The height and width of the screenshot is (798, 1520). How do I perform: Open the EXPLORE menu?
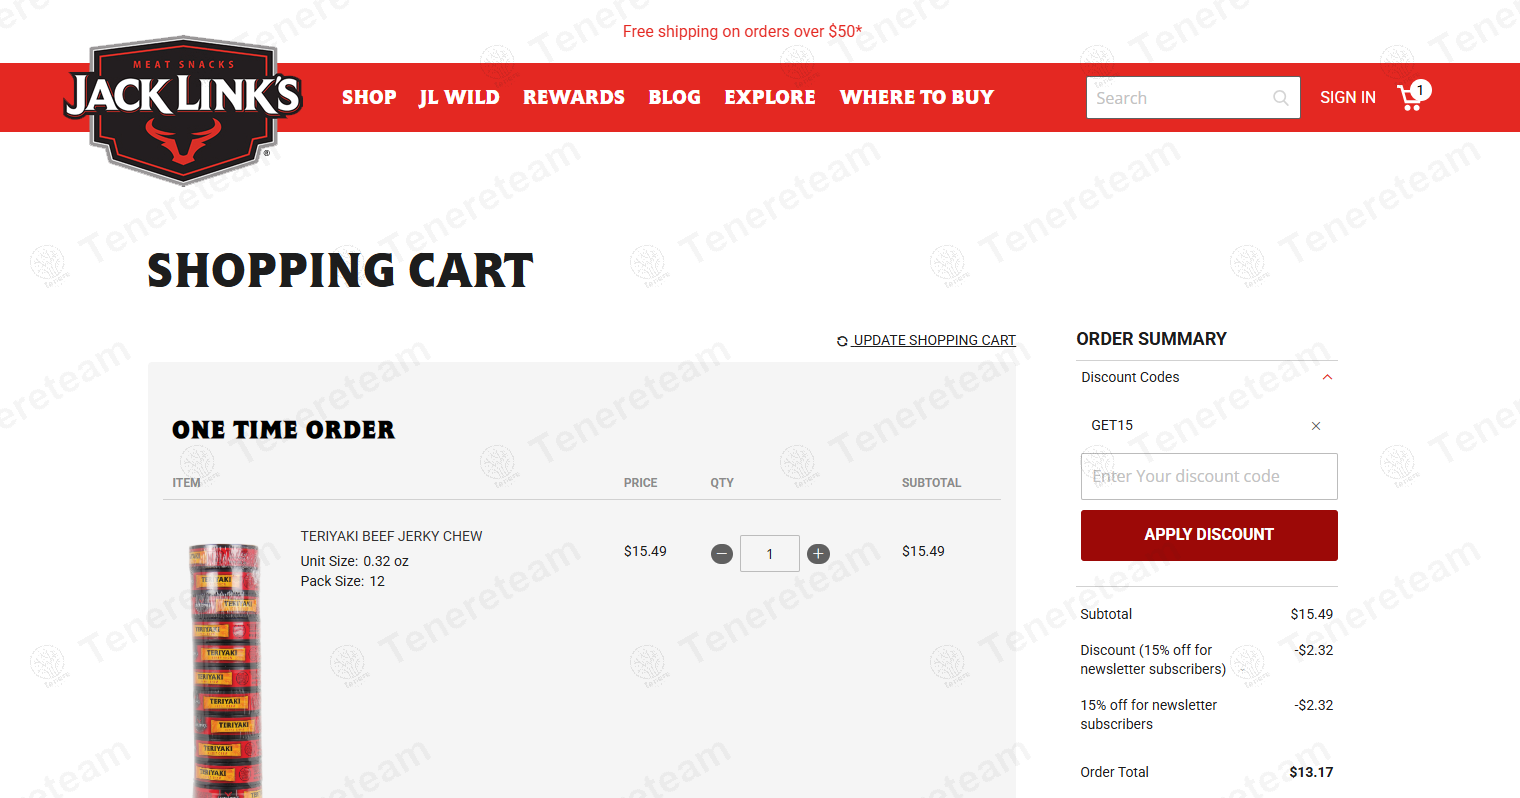pos(770,97)
